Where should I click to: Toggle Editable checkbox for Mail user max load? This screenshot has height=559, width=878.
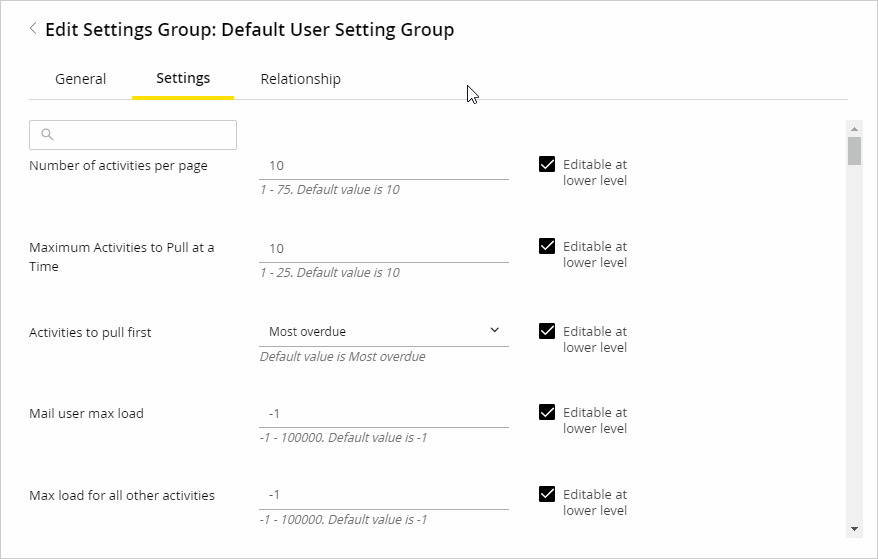547,412
